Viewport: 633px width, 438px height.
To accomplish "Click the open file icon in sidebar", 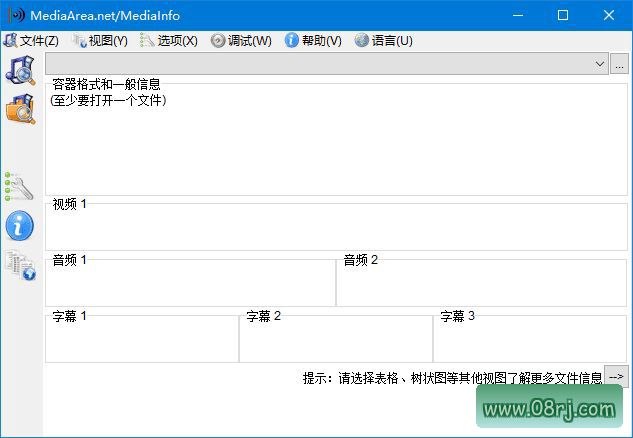I will [x=21, y=71].
